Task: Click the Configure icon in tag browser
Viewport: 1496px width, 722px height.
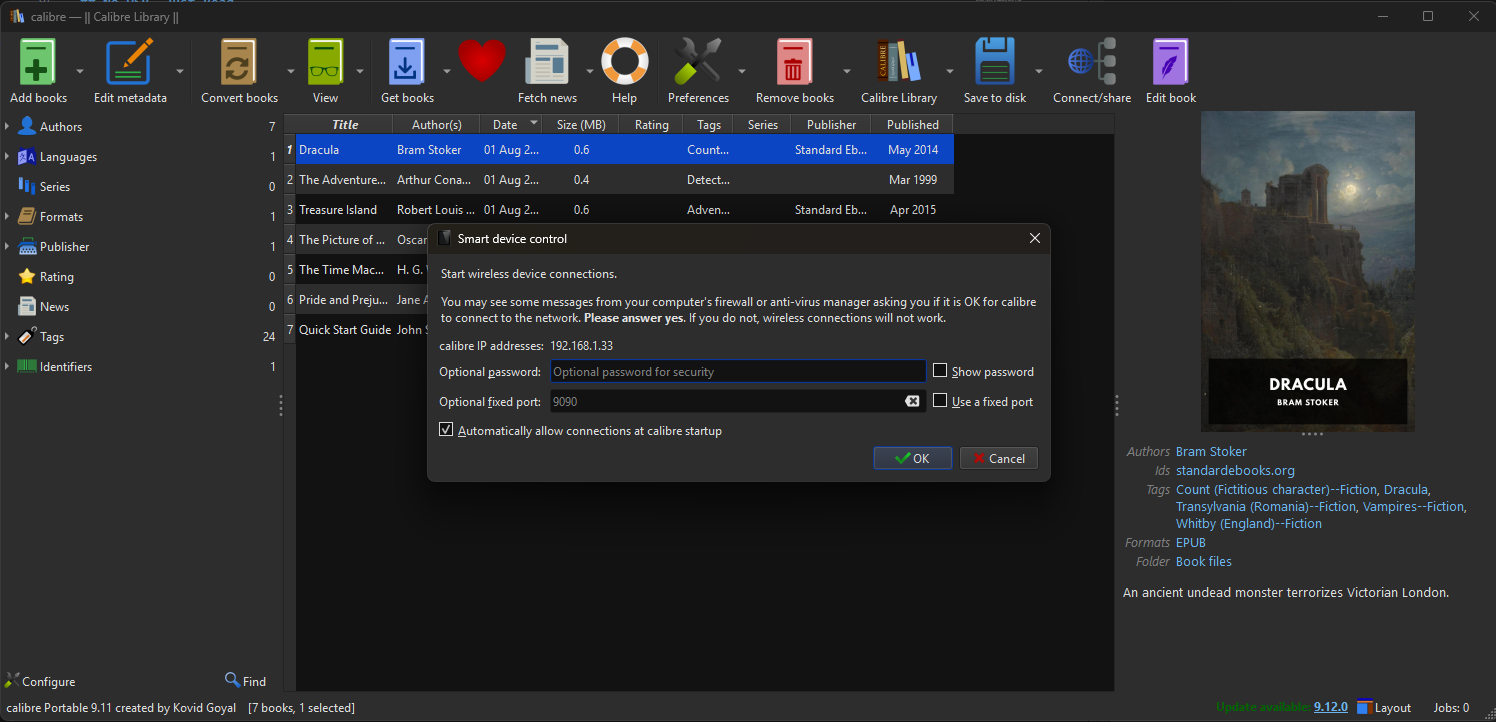Action: [x=12, y=681]
